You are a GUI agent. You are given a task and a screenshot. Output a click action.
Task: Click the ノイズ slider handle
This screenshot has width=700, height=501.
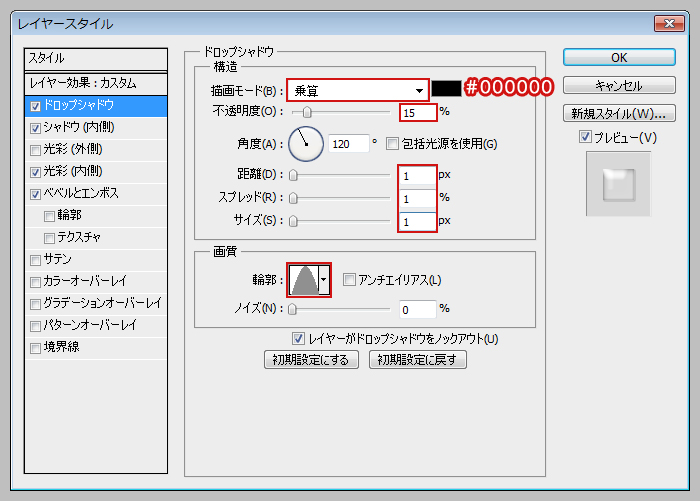[292, 309]
